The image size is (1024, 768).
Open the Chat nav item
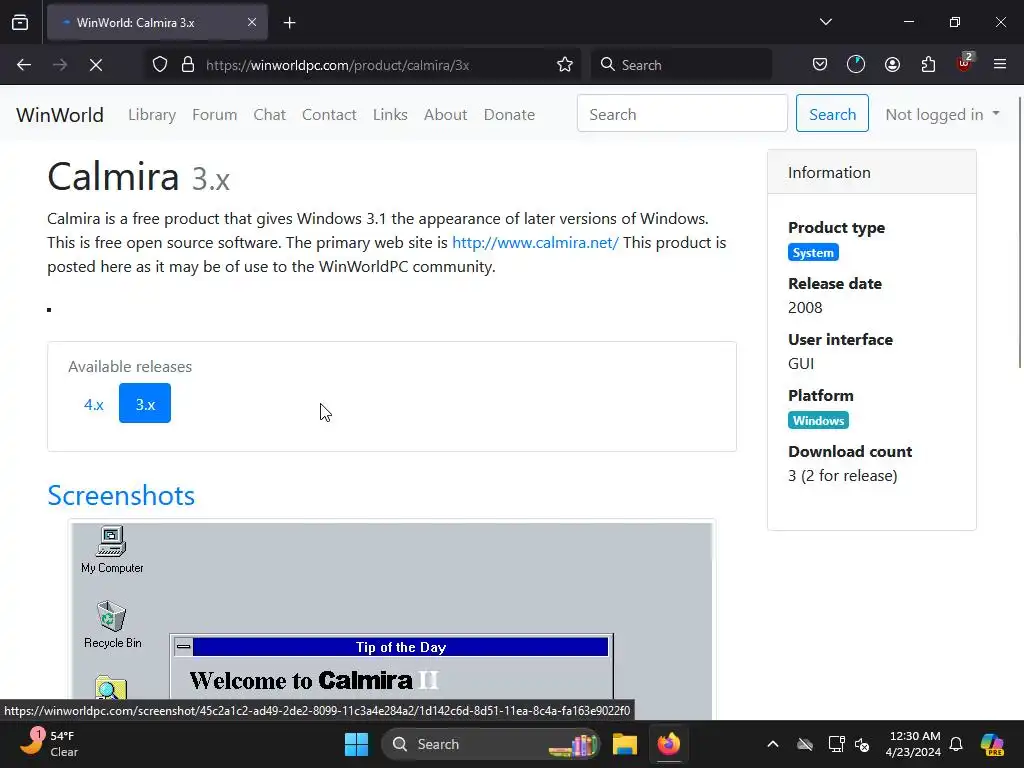pos(270,115)
